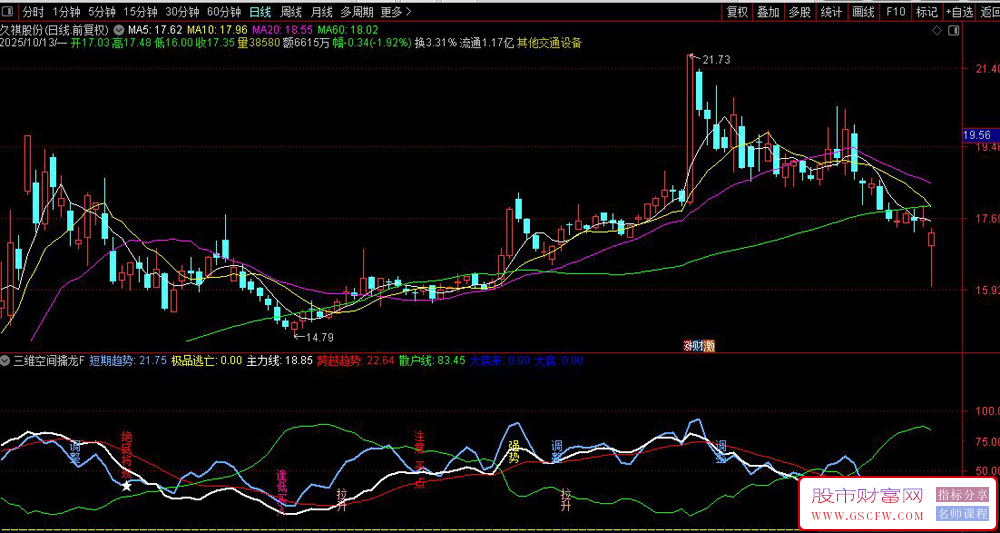
Task: Switch to the 分时 view
Action: point(33,11)
